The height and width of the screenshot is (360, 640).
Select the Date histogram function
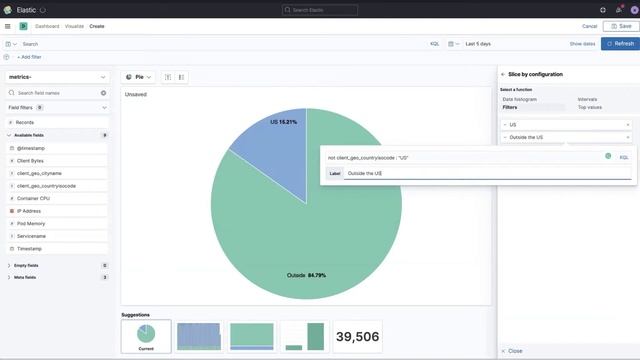(x=520, y=99)
